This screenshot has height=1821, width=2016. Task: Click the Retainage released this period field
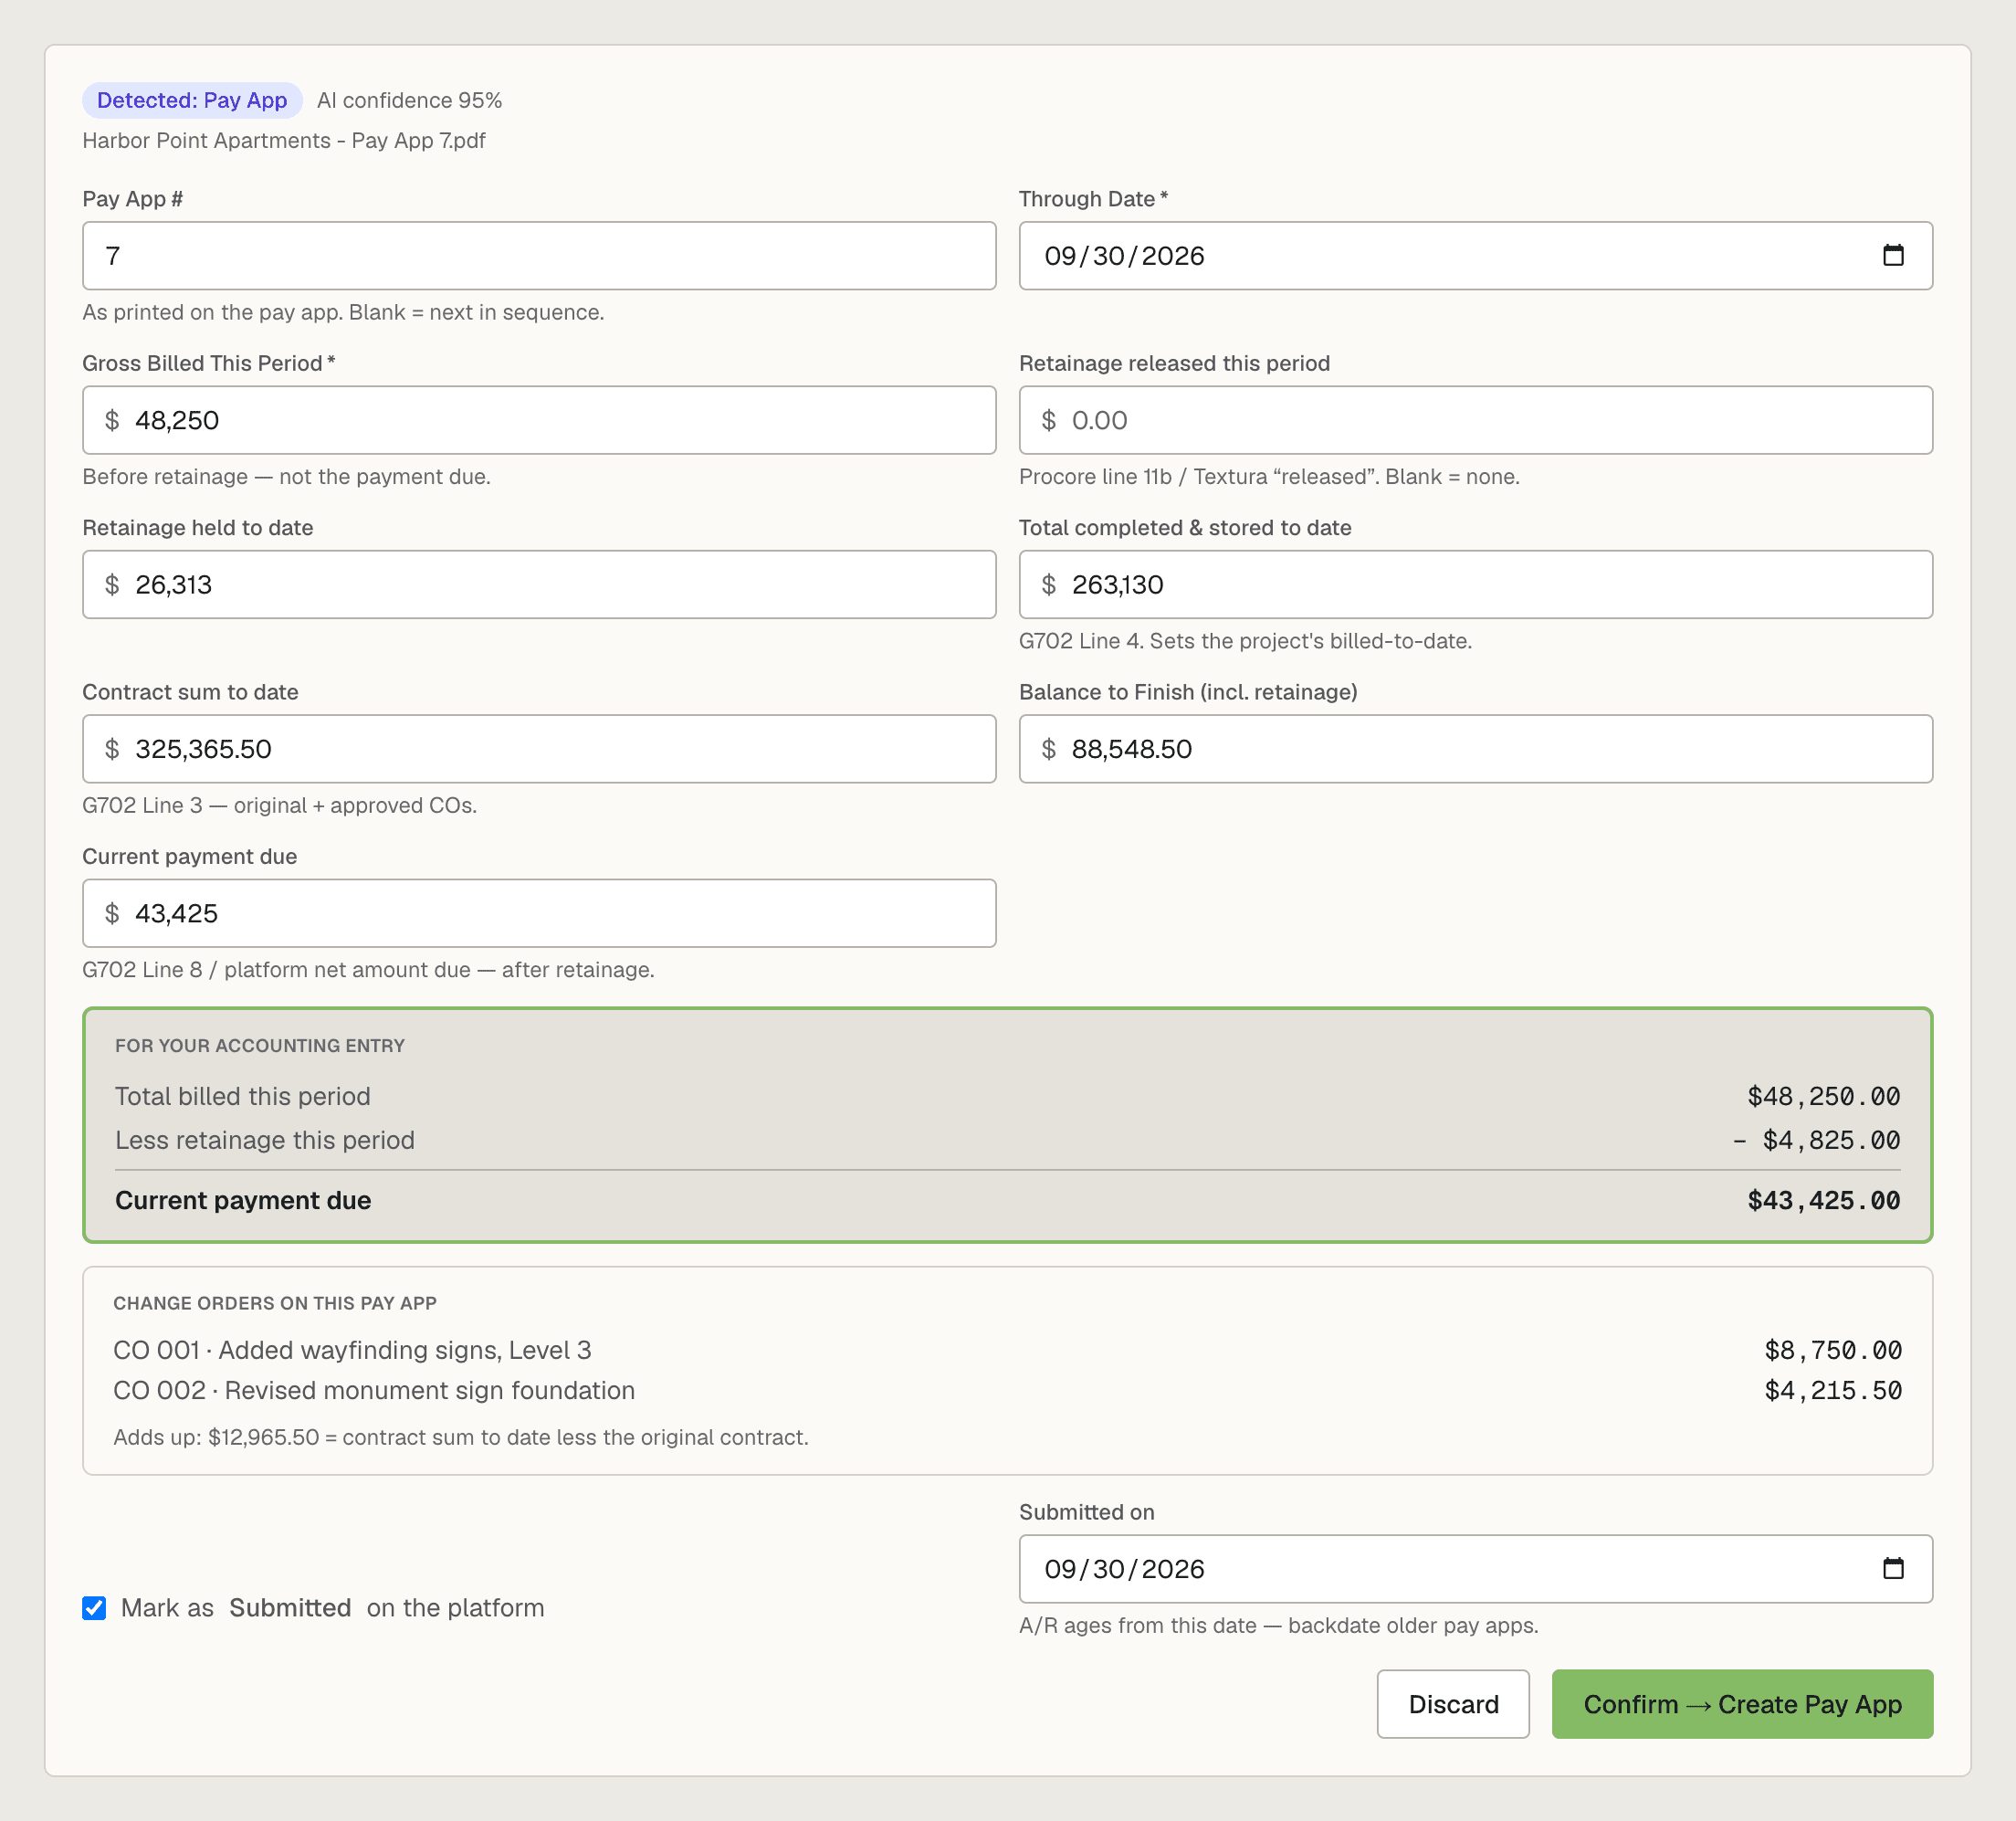click(x=1475, y=420)
